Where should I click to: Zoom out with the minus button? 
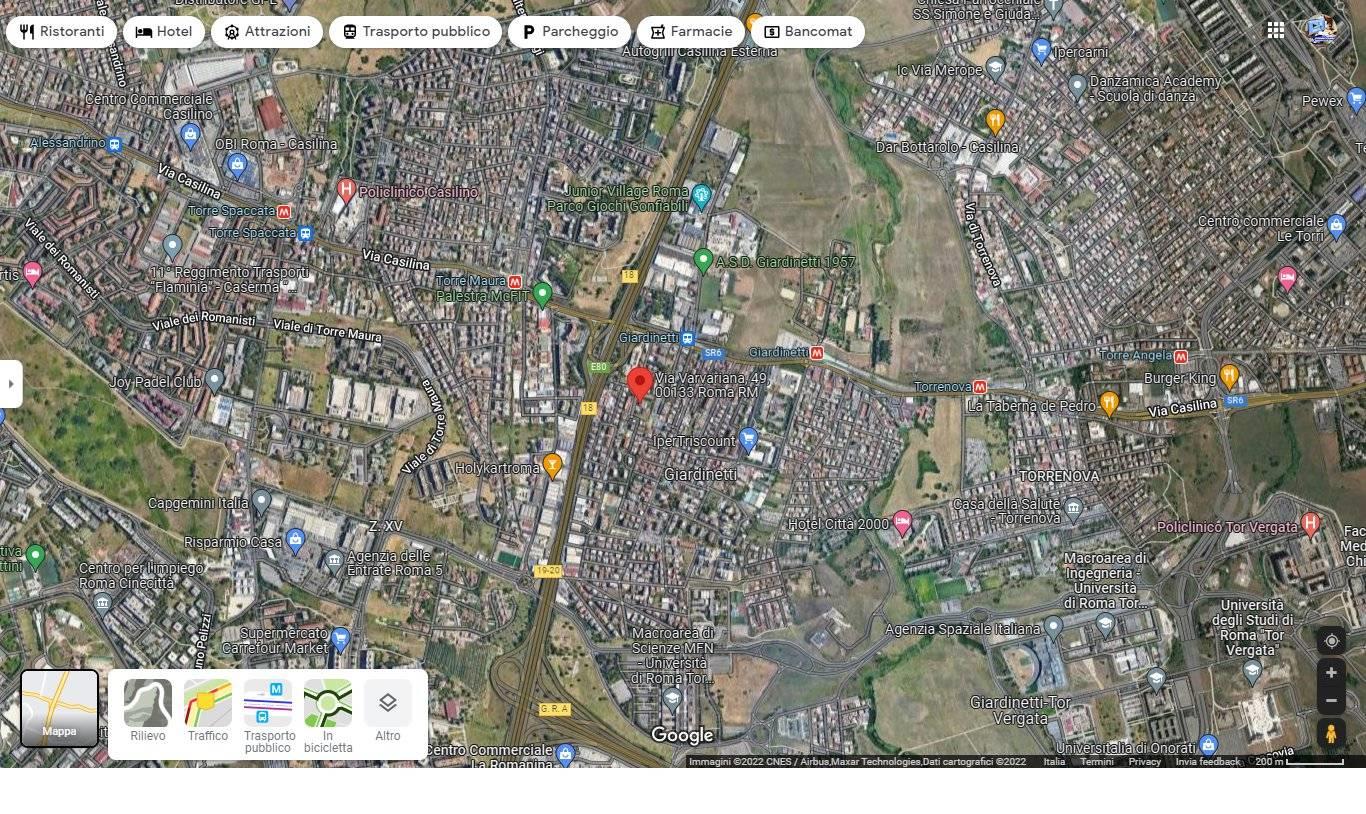[x=1330, y=700]
